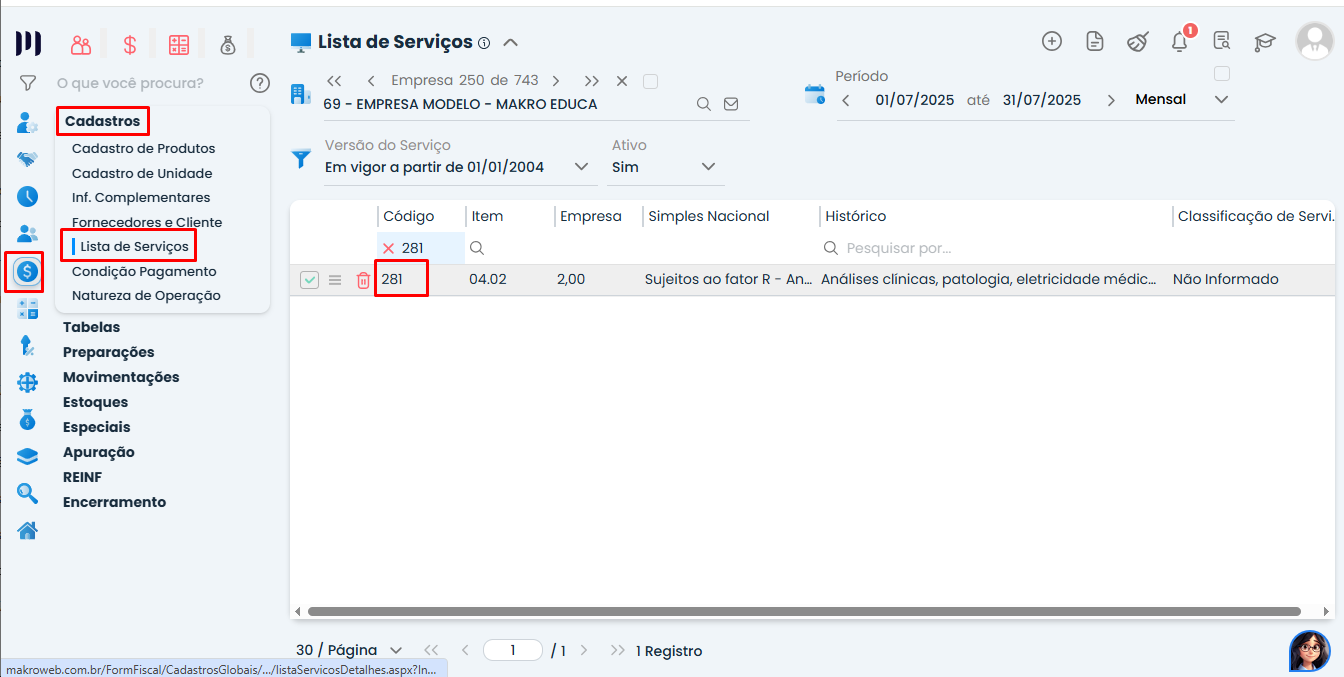Click the plus icon to add new item
Viewport: 1344px width, 677px height.
1052,41
